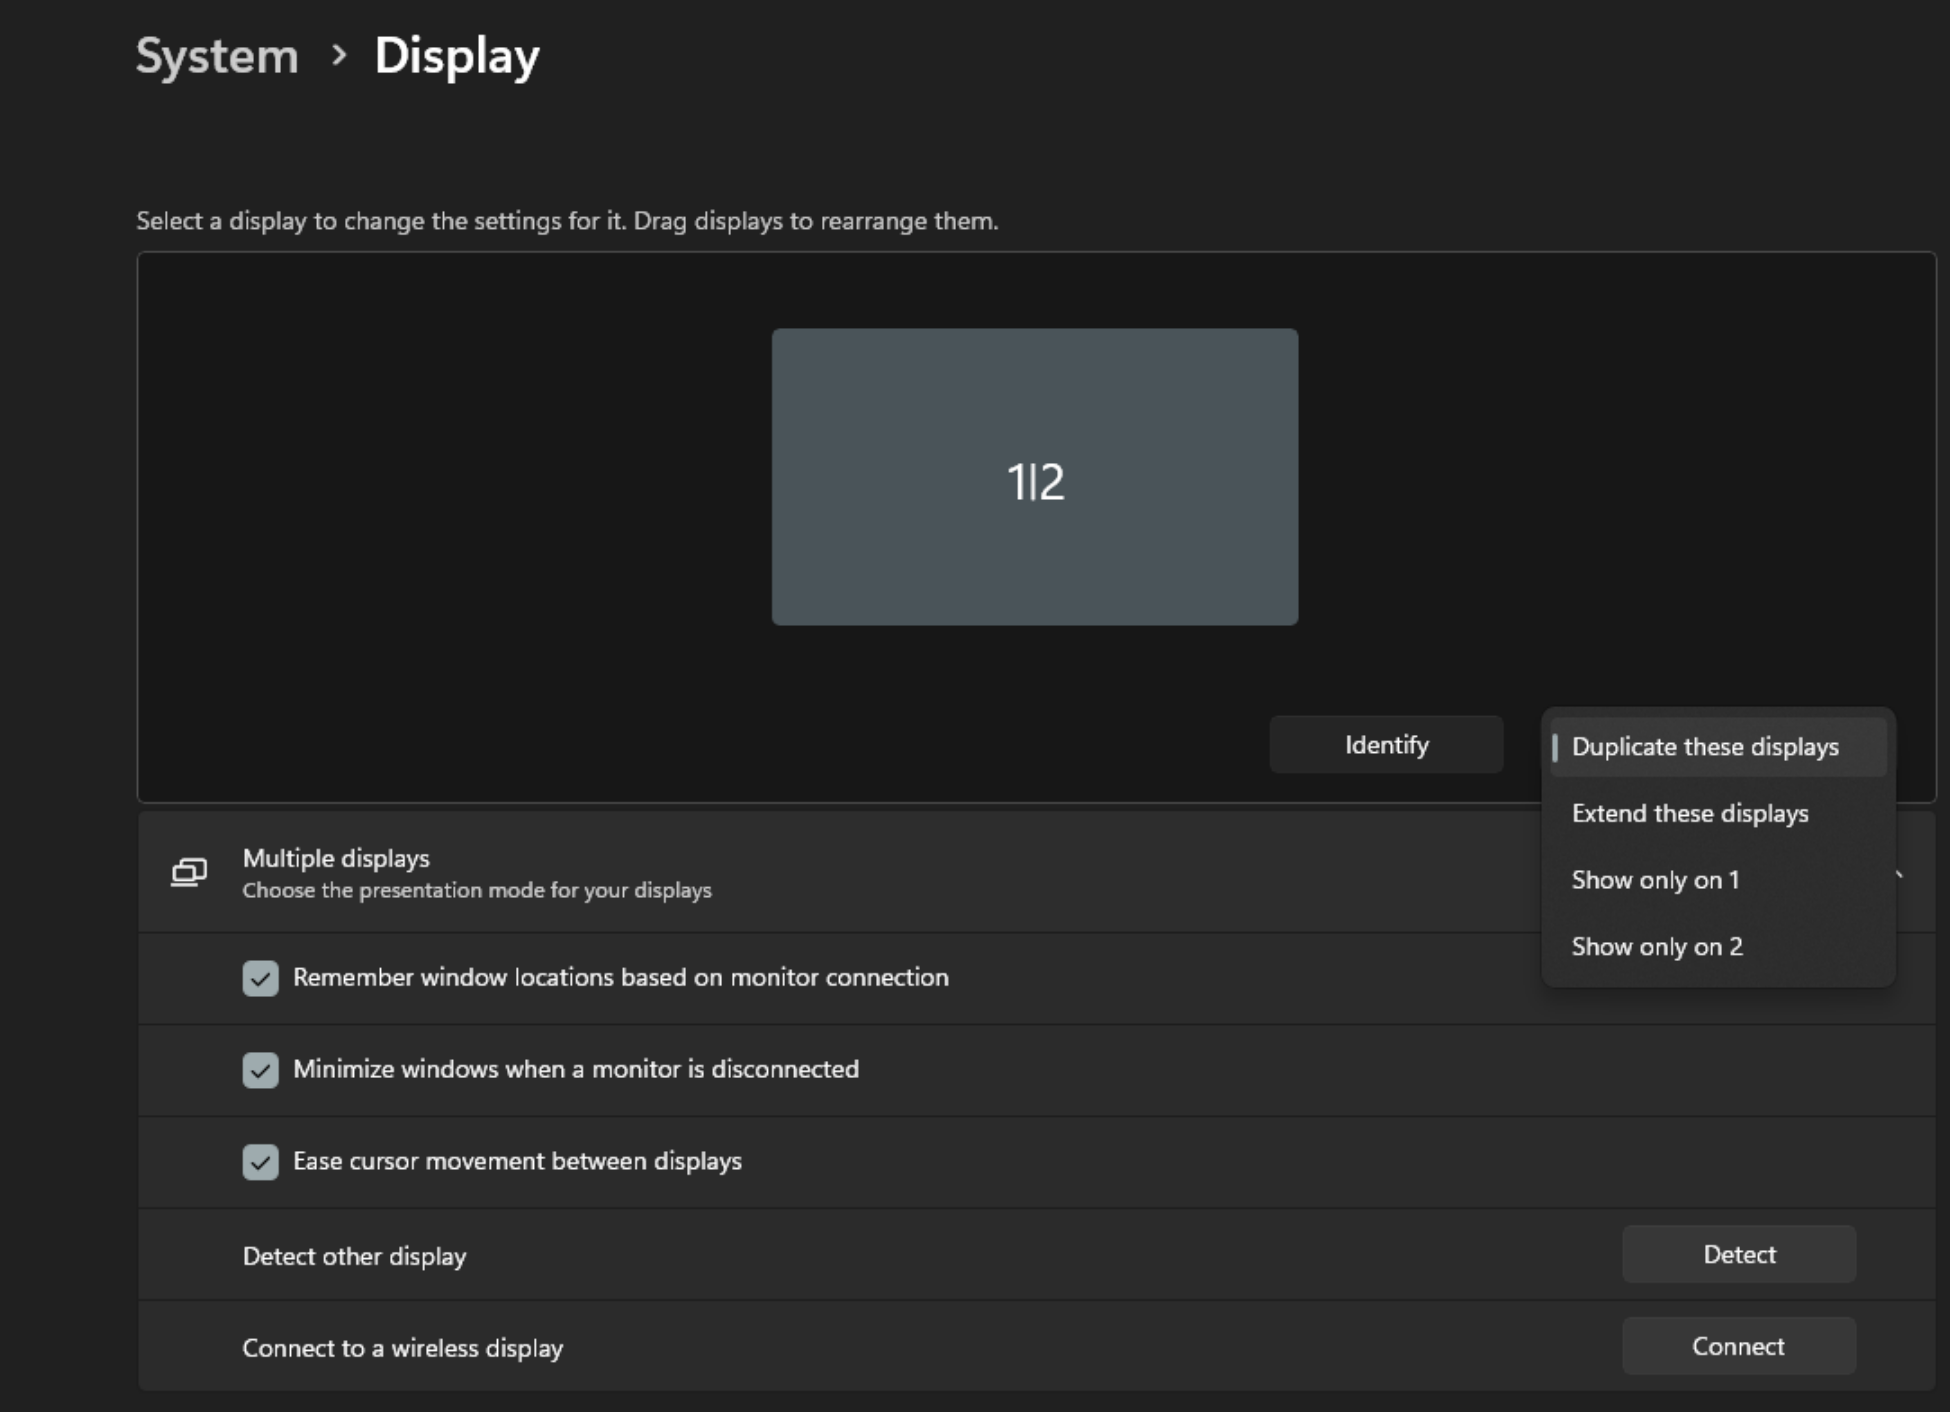Go back to System in breadcrumb
The image size is (1950, 1412).
tap(217, 56)
